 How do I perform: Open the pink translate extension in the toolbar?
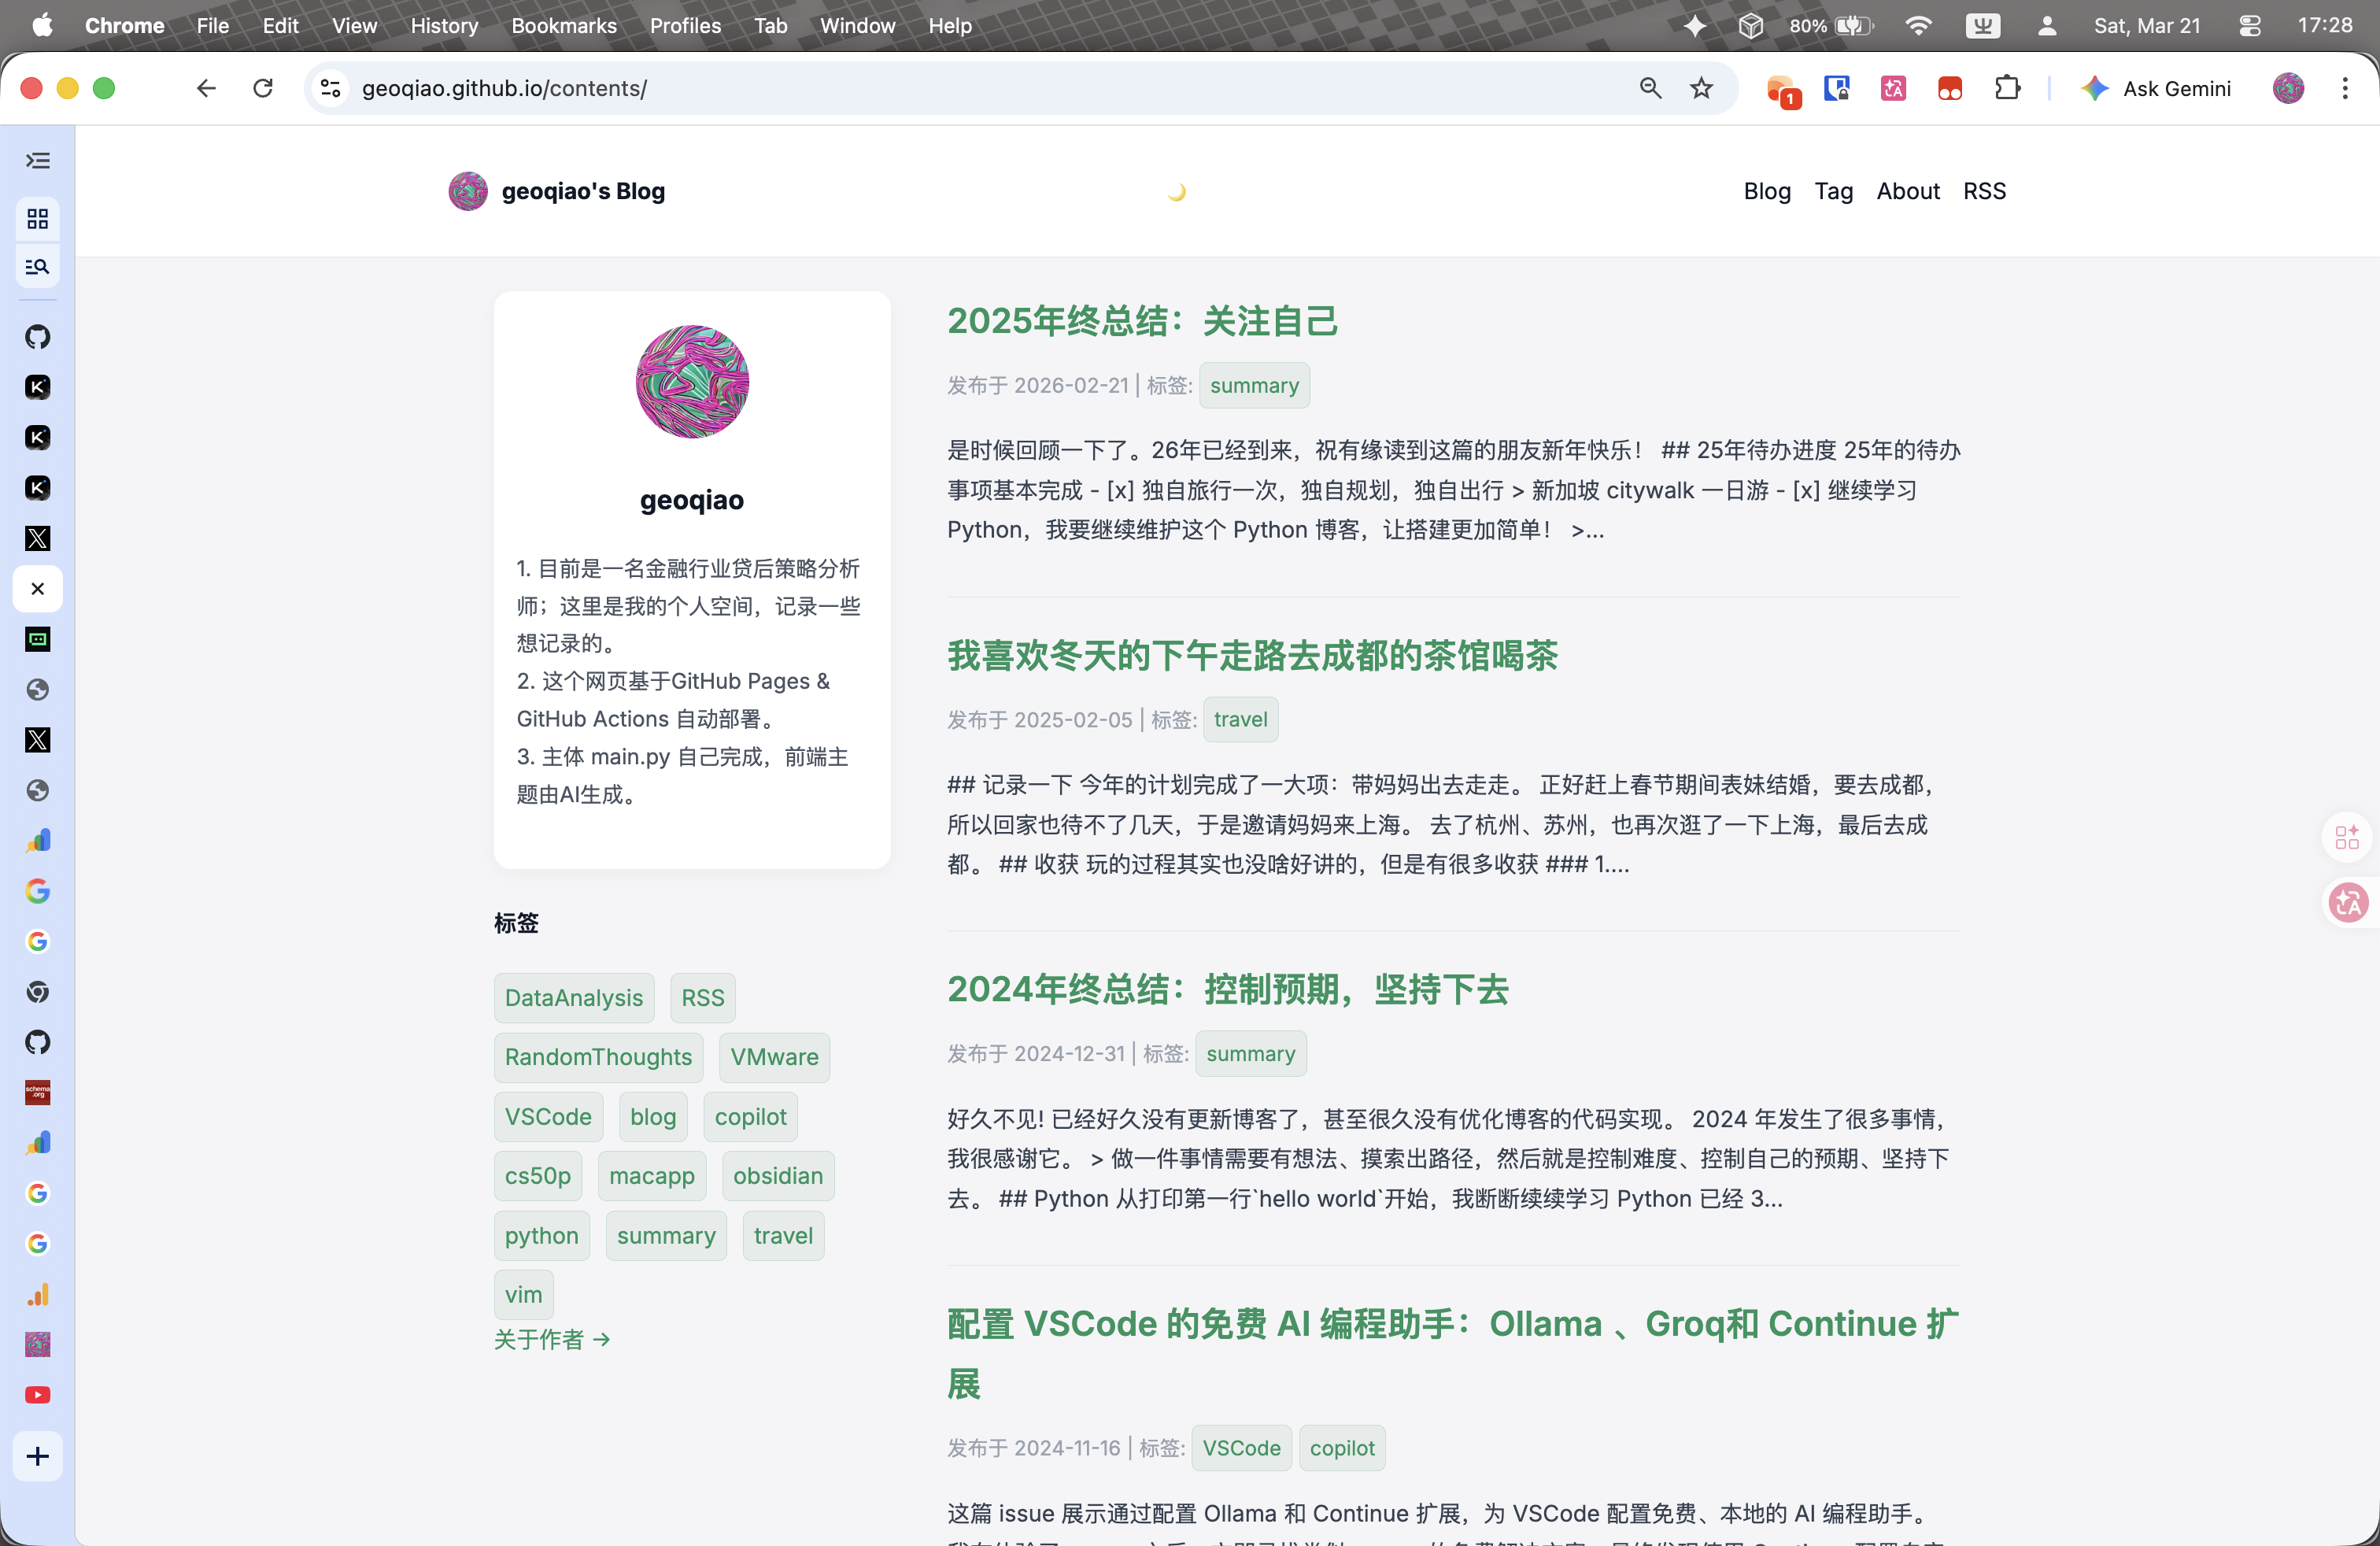[x=1893, y=88]
